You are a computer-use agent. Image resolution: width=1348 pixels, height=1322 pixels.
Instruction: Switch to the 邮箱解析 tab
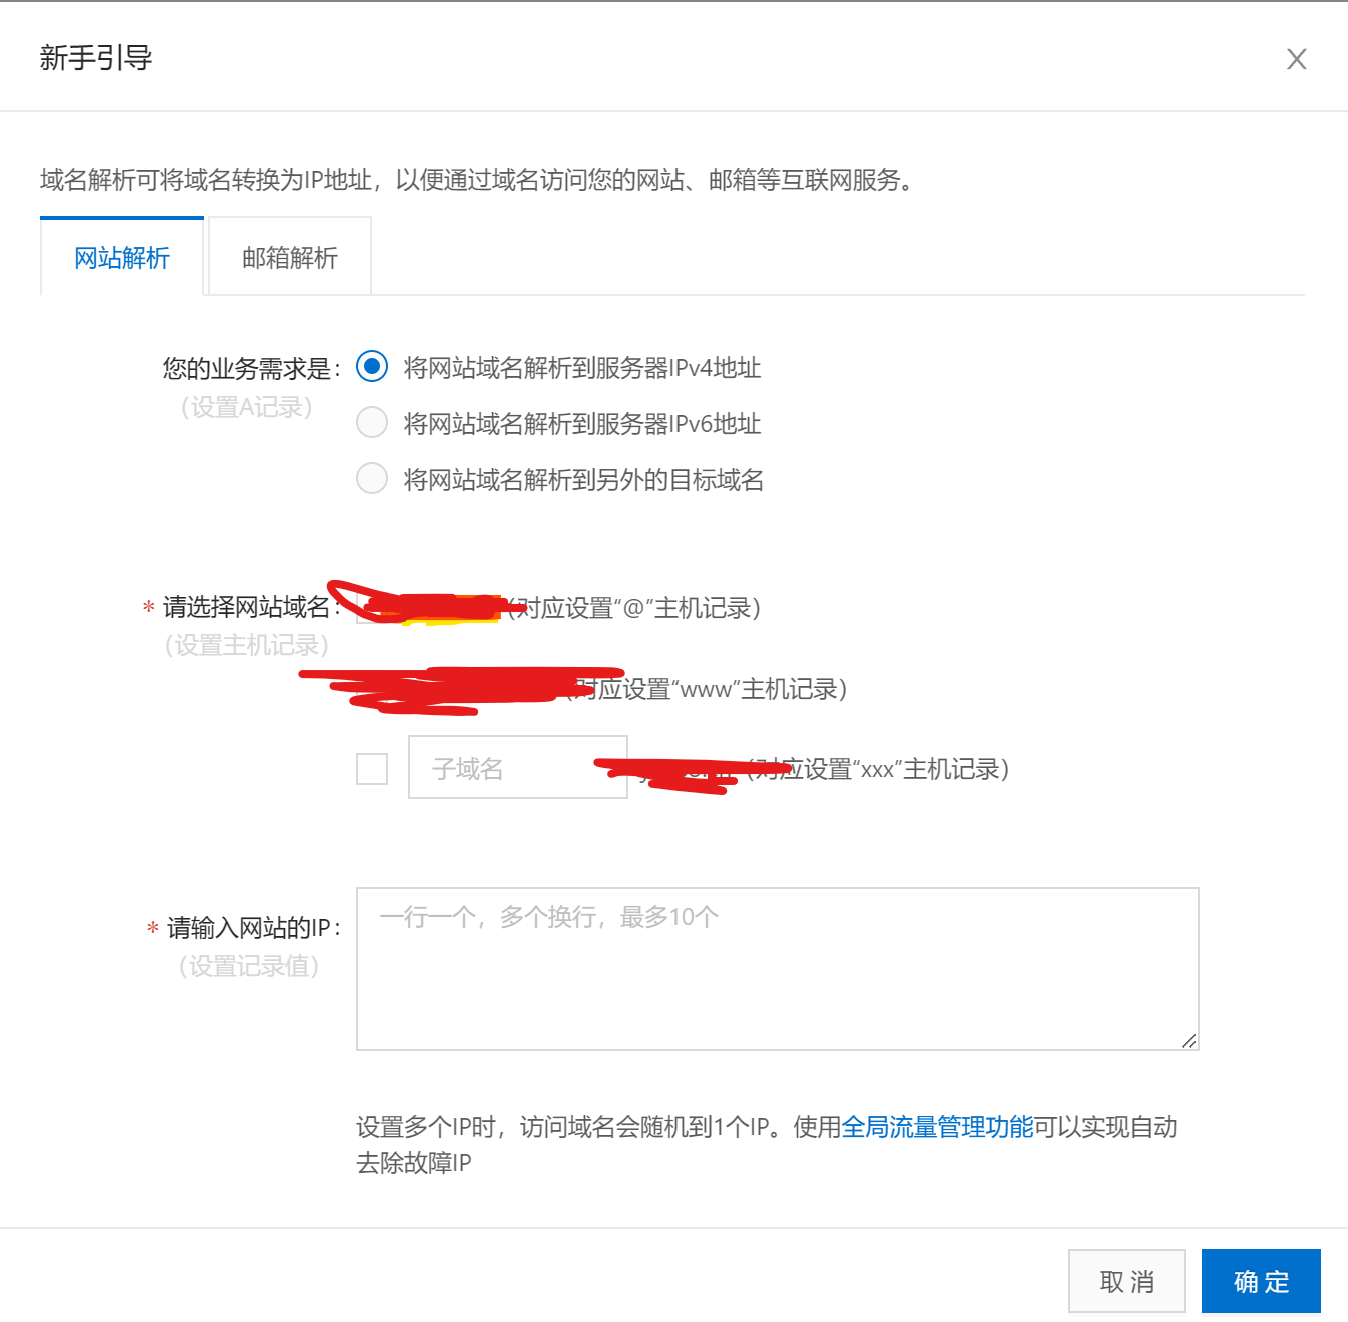[x=288, y=256]
